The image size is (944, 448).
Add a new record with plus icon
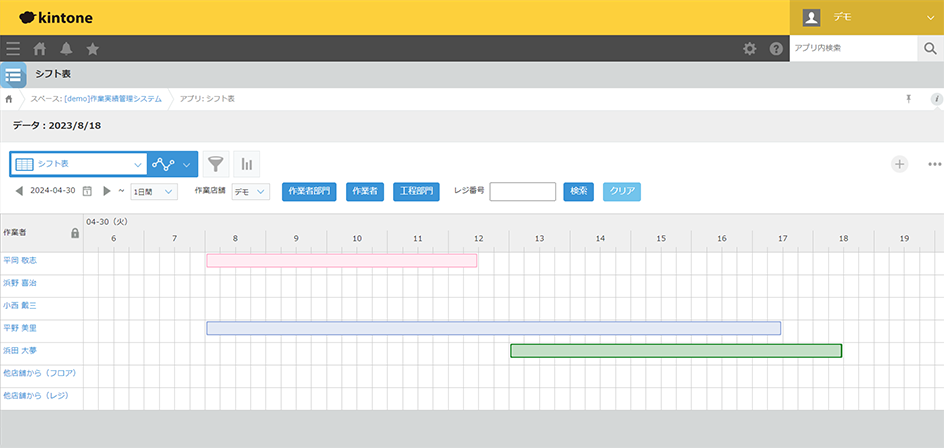point(899,164)
